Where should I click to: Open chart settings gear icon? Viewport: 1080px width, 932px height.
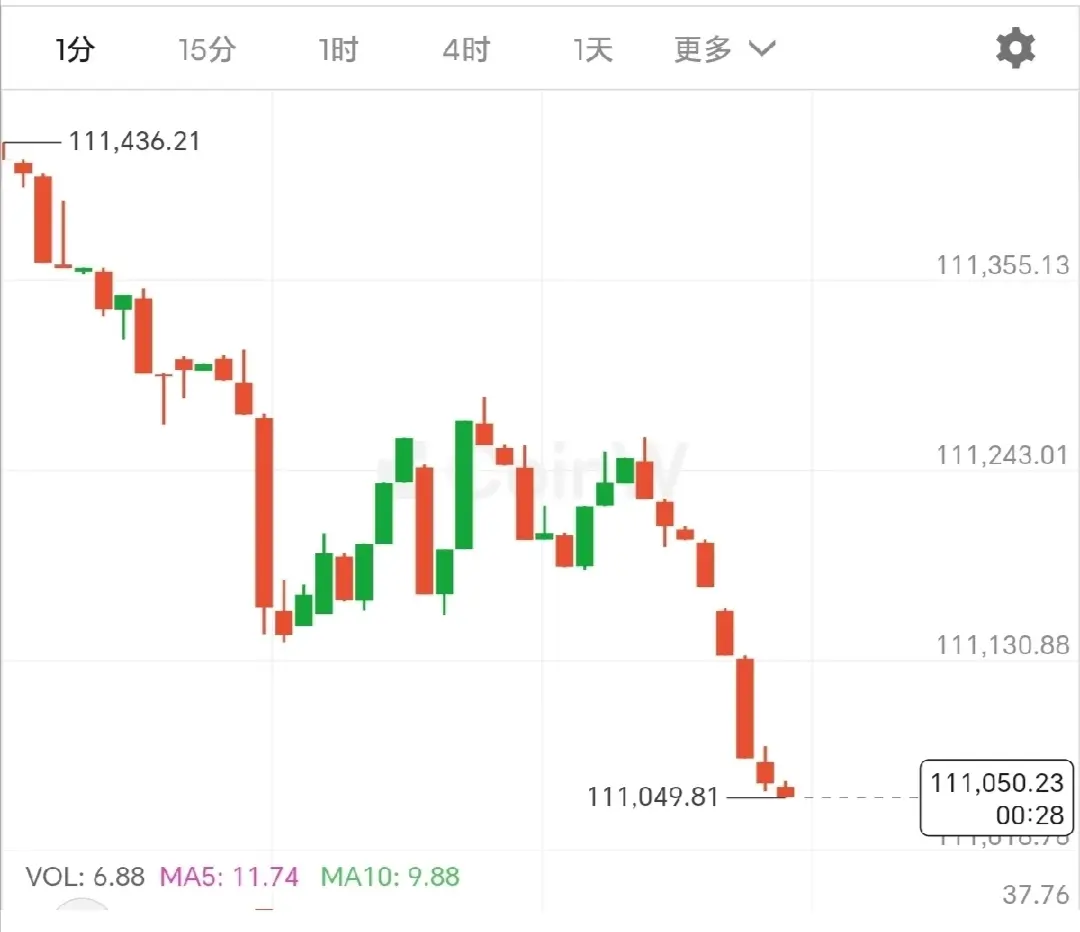point(1015,48)
